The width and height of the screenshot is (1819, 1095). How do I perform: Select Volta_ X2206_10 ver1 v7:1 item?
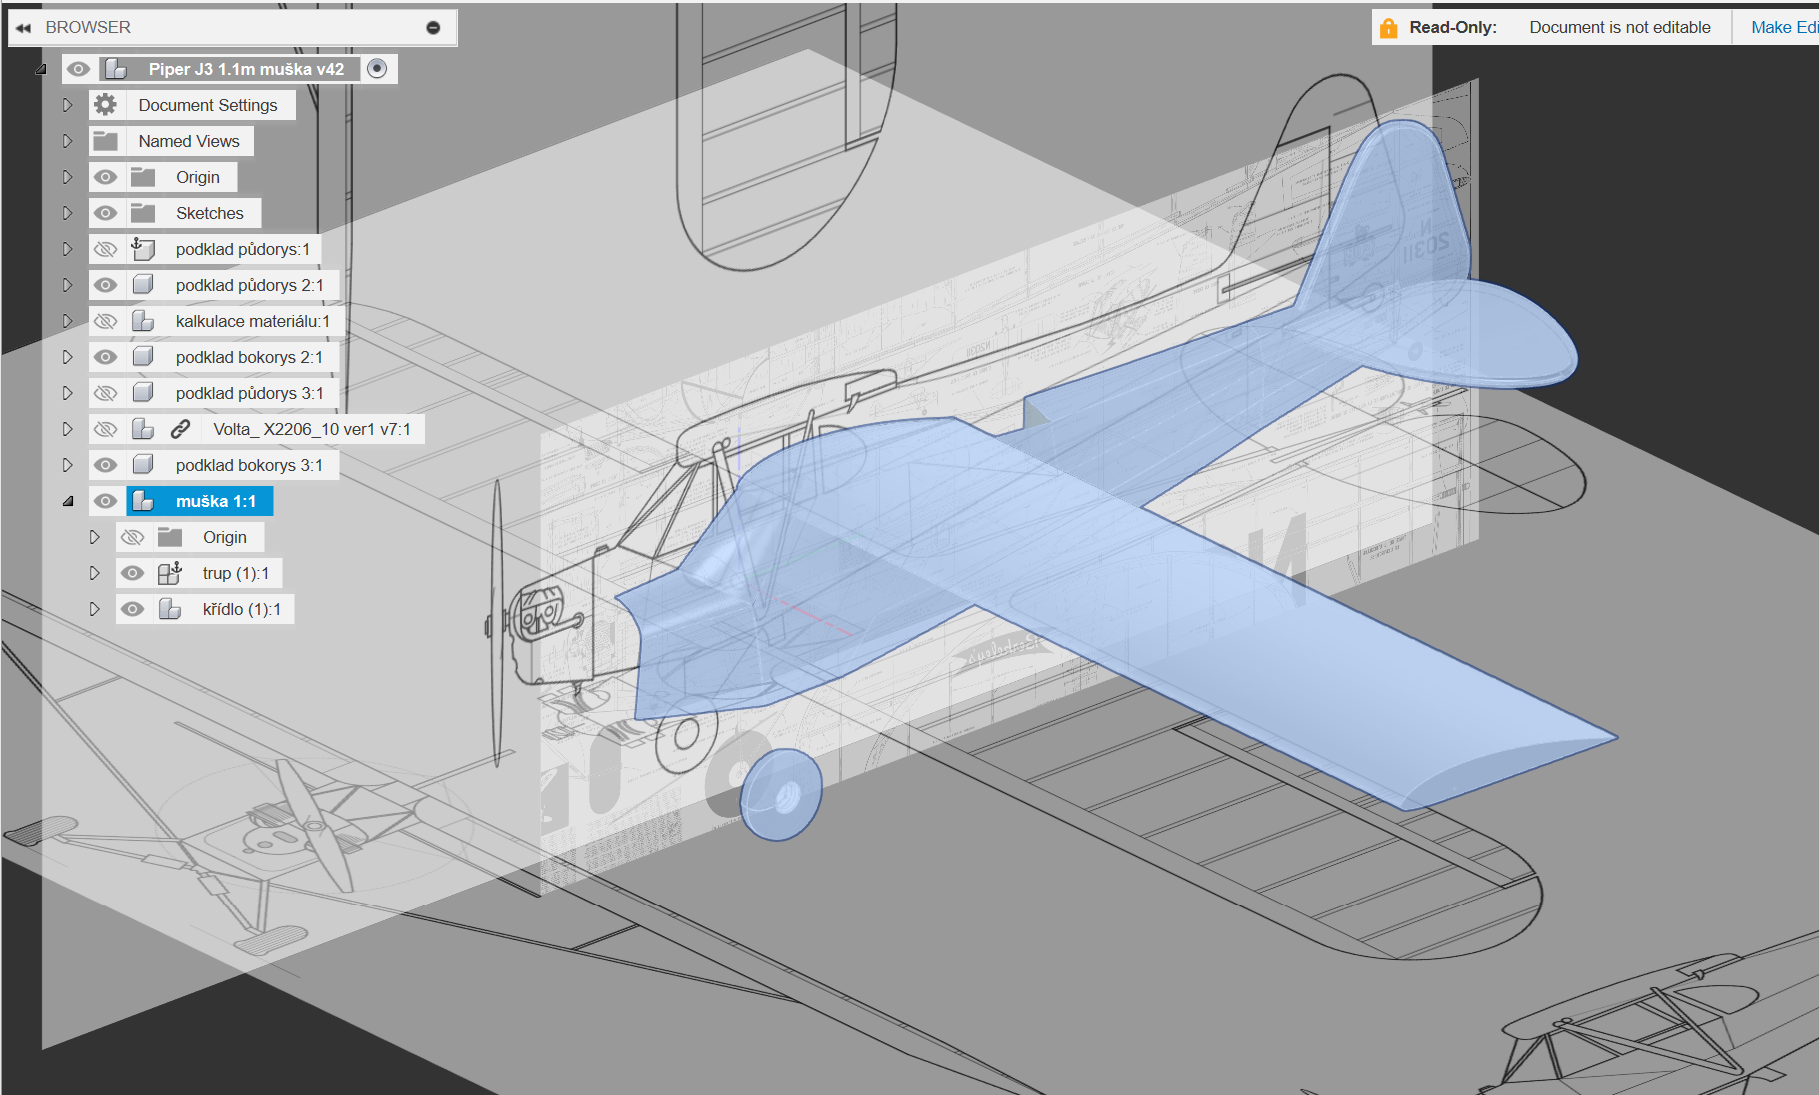point(311,429)
